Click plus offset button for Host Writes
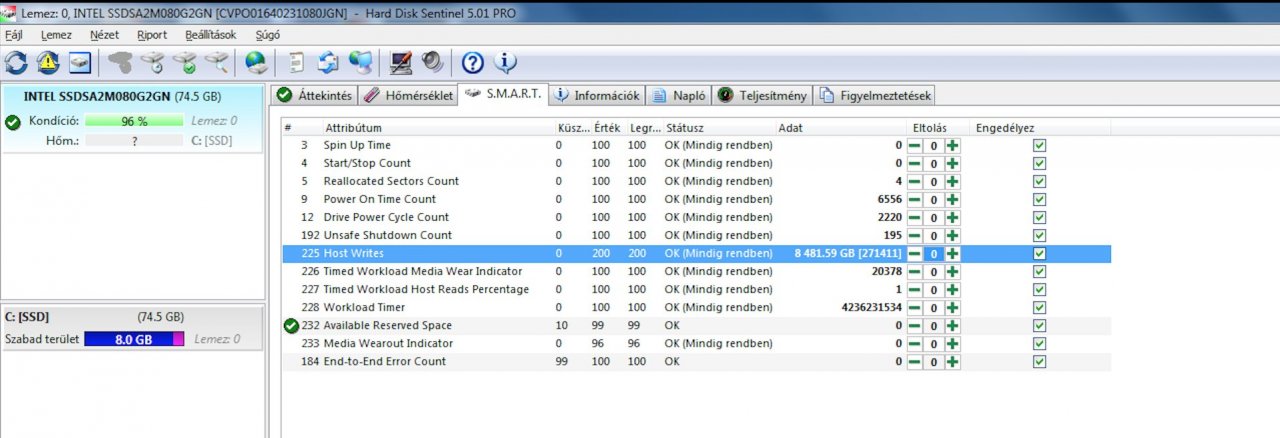Viewport: 1280px width, 438px height. (x=952, y=253)
